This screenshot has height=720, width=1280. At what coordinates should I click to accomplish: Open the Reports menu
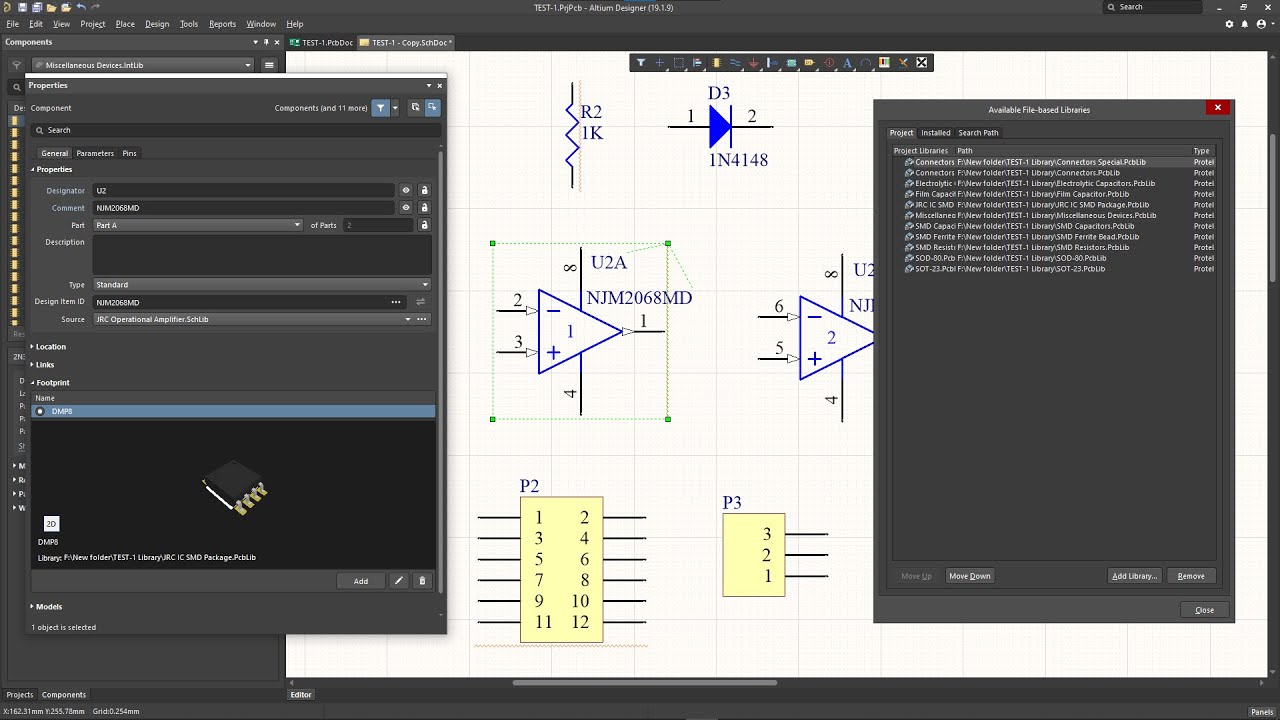click(222, 24)
